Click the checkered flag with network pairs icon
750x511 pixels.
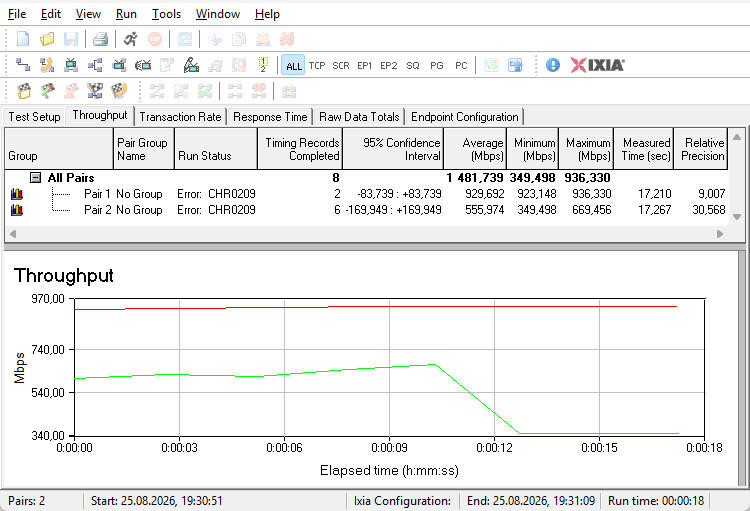click(95, 91)
